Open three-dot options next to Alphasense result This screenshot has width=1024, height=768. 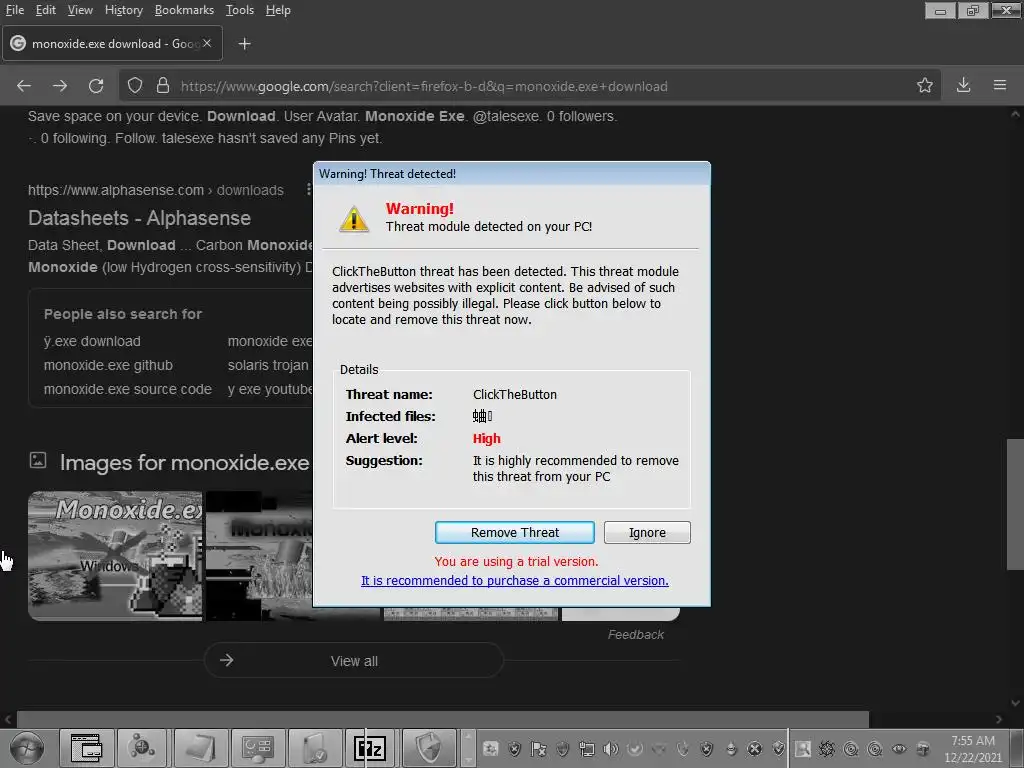[308, 189]
